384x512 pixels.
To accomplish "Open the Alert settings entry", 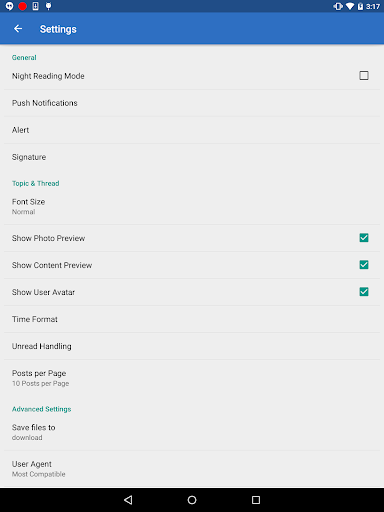I will tap(192, 130).
